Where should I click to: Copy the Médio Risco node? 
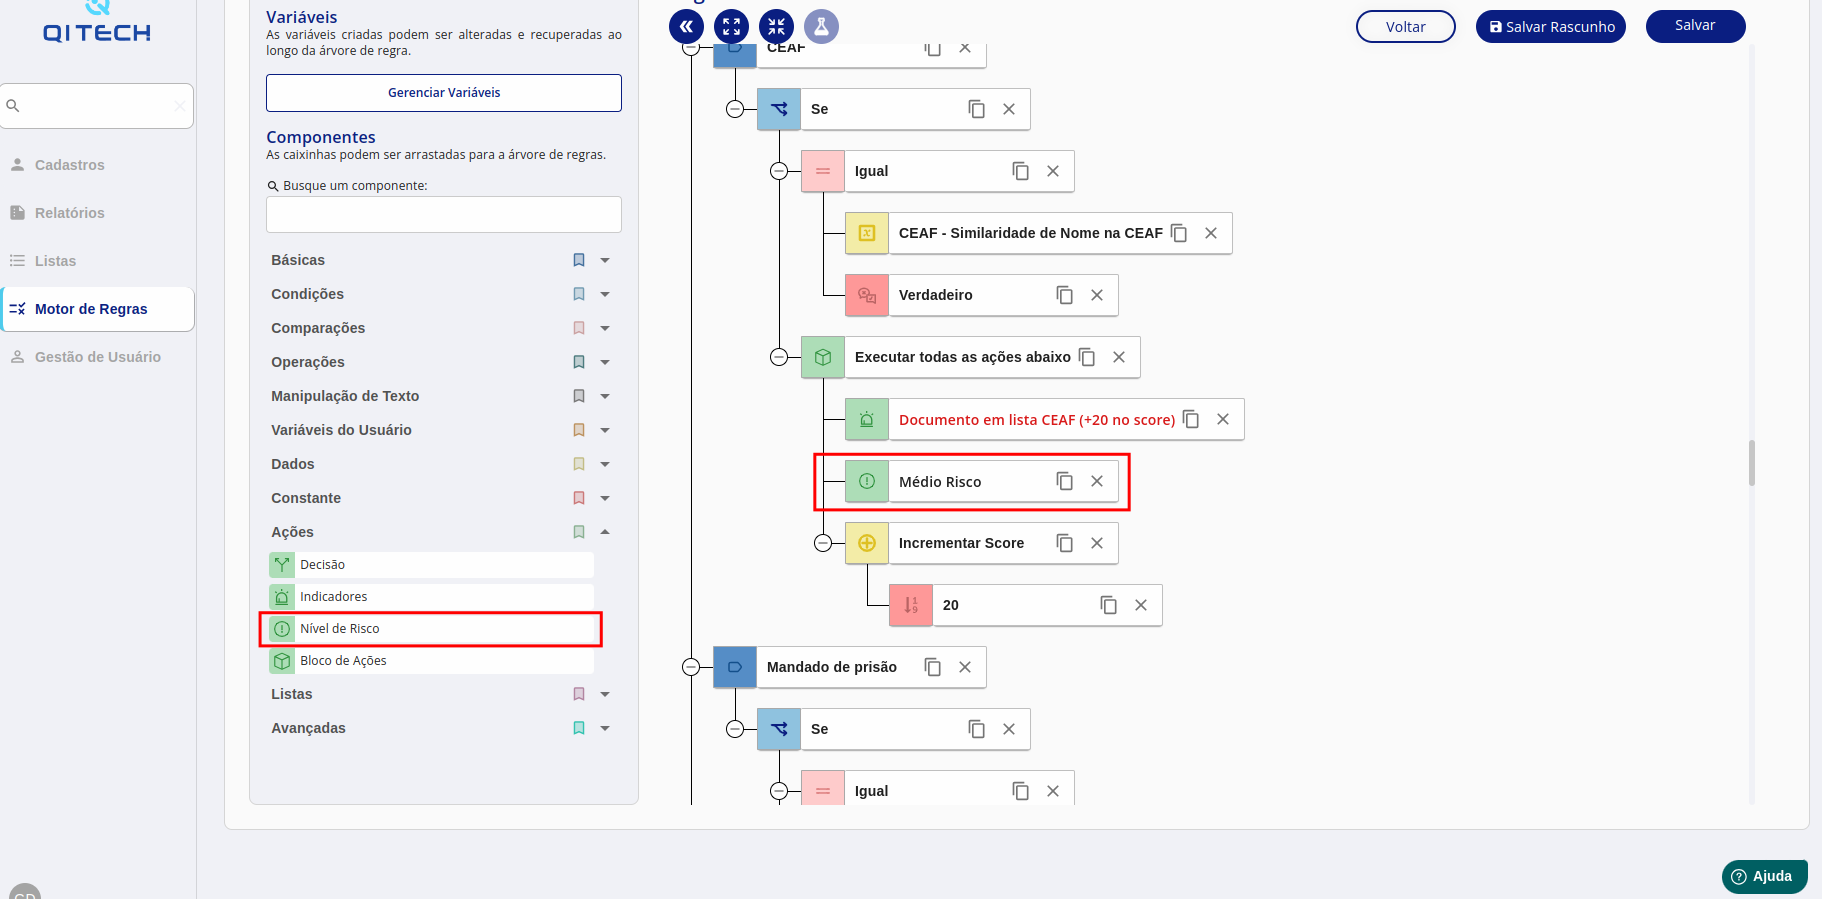(x=1065, y=481)
